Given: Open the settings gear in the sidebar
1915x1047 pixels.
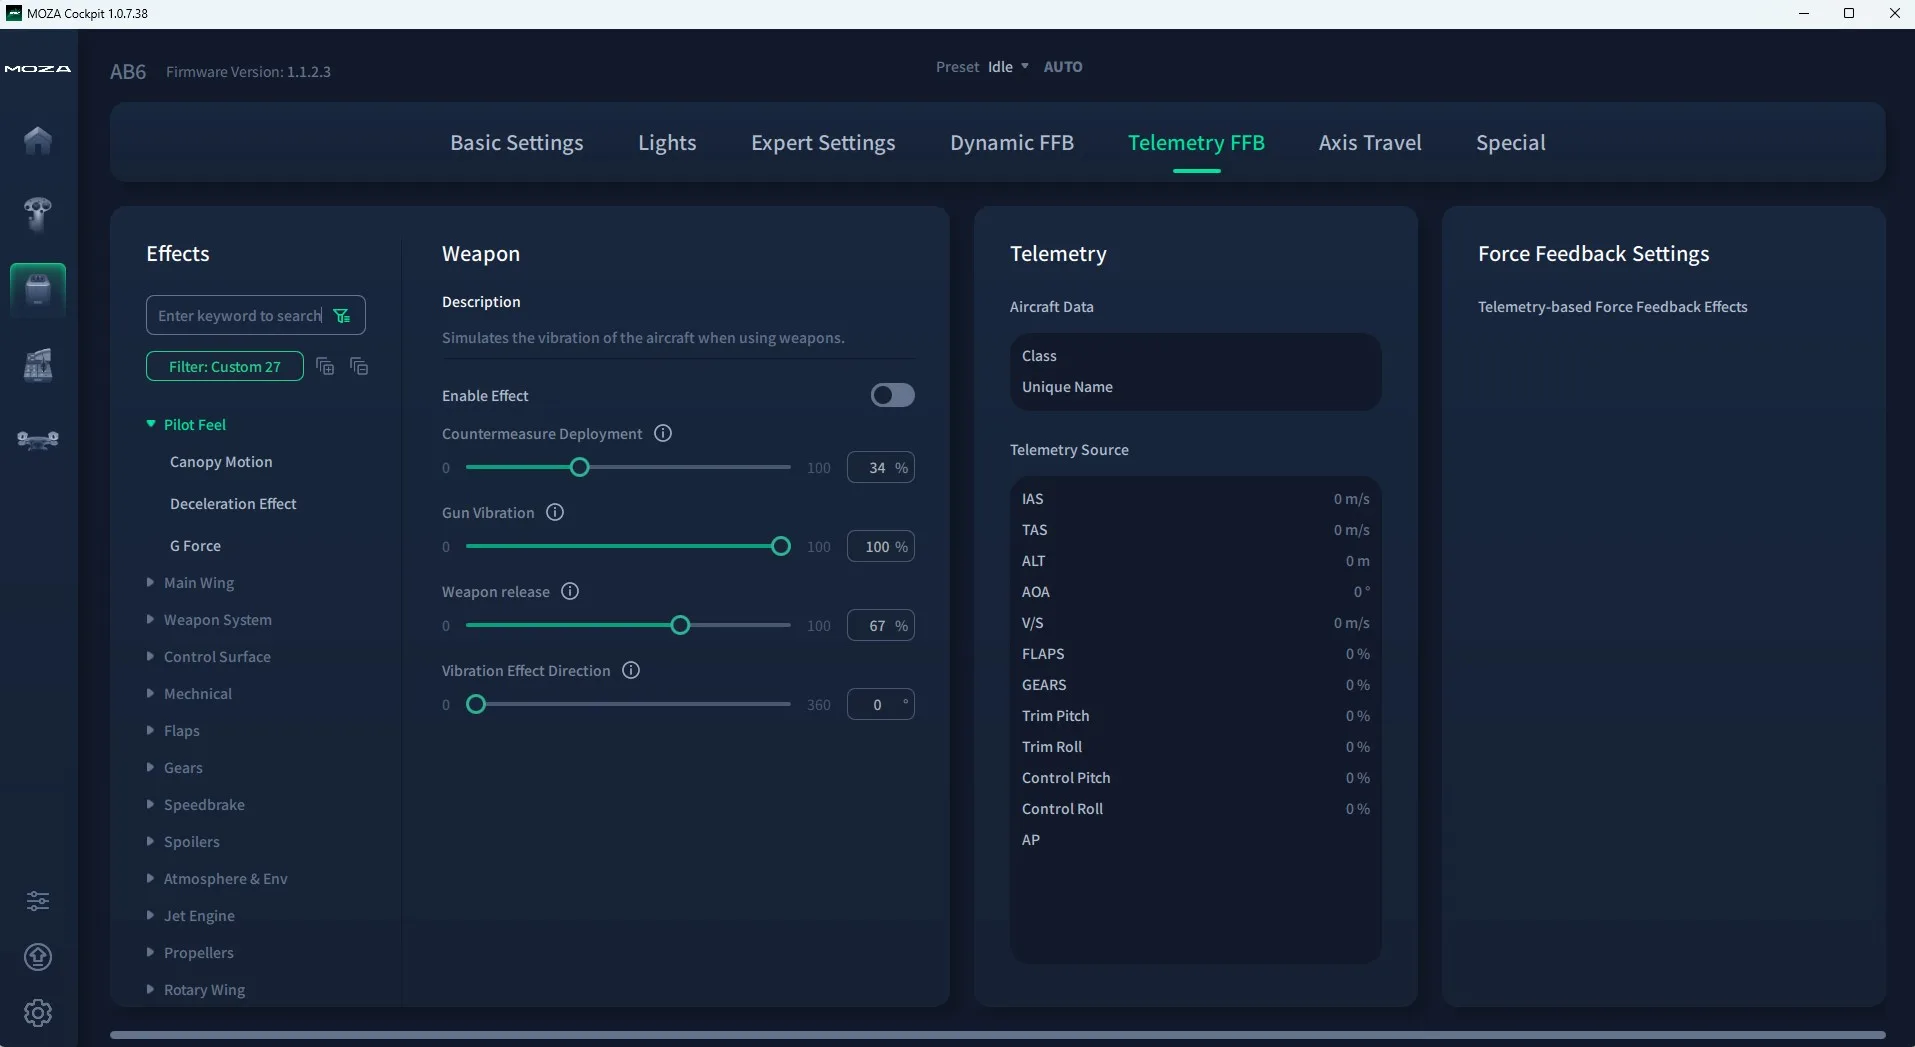Looking at the screenshot, I should 38,1013.
